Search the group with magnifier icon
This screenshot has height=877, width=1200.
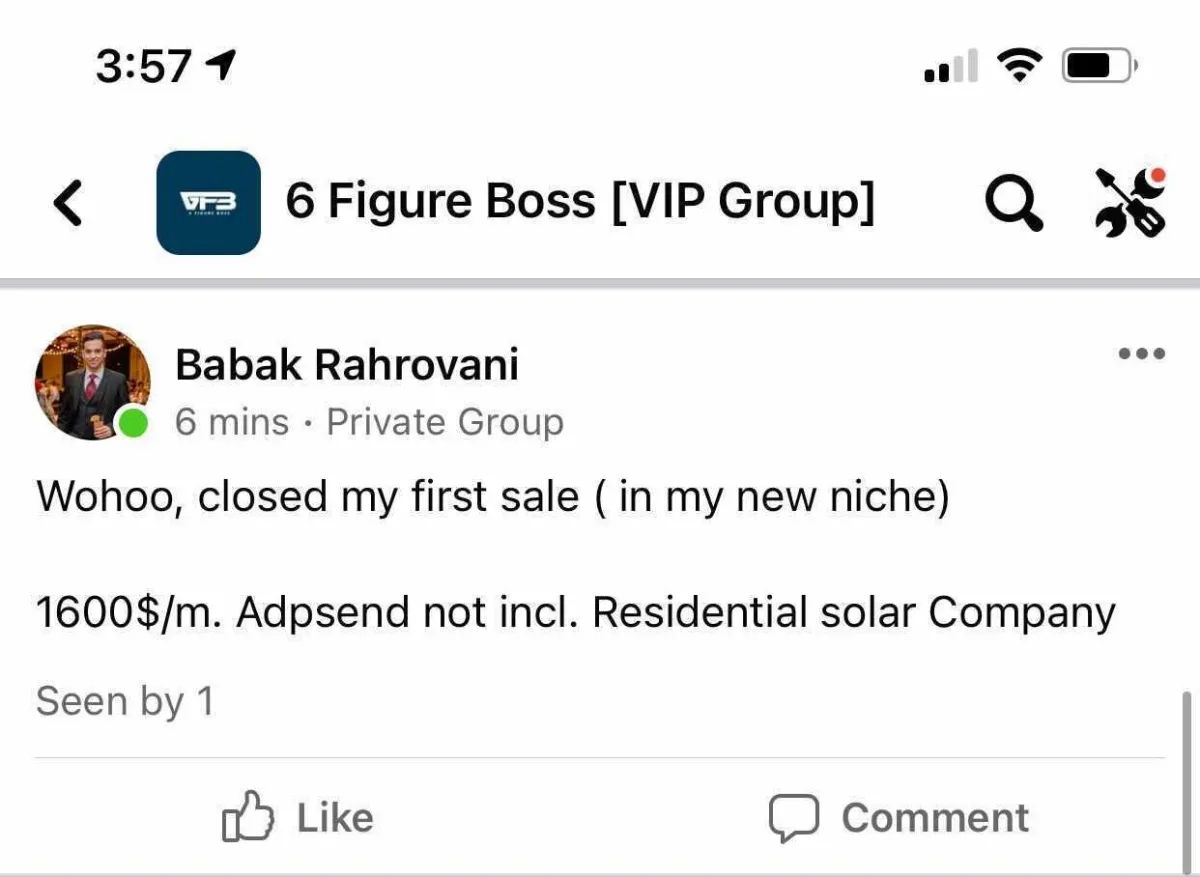click(1015, 204)
